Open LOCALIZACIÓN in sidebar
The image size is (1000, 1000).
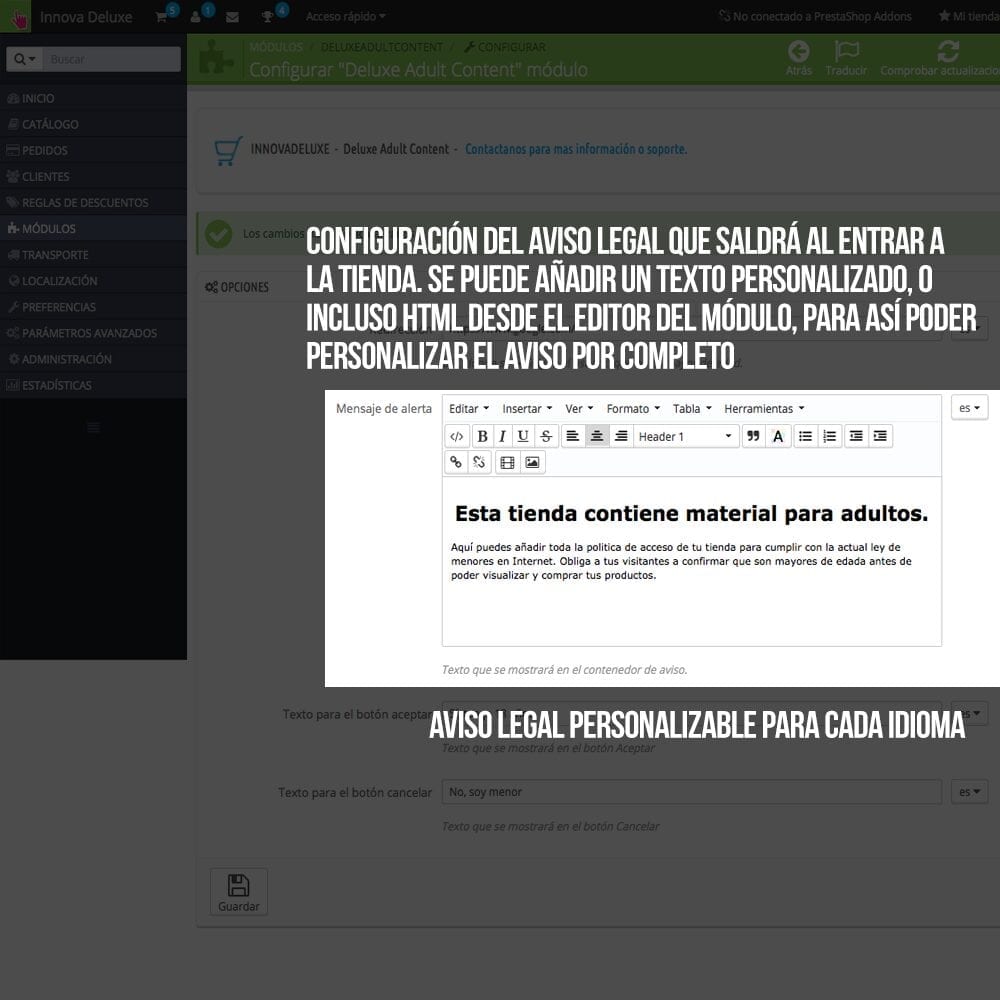point(93,281)
